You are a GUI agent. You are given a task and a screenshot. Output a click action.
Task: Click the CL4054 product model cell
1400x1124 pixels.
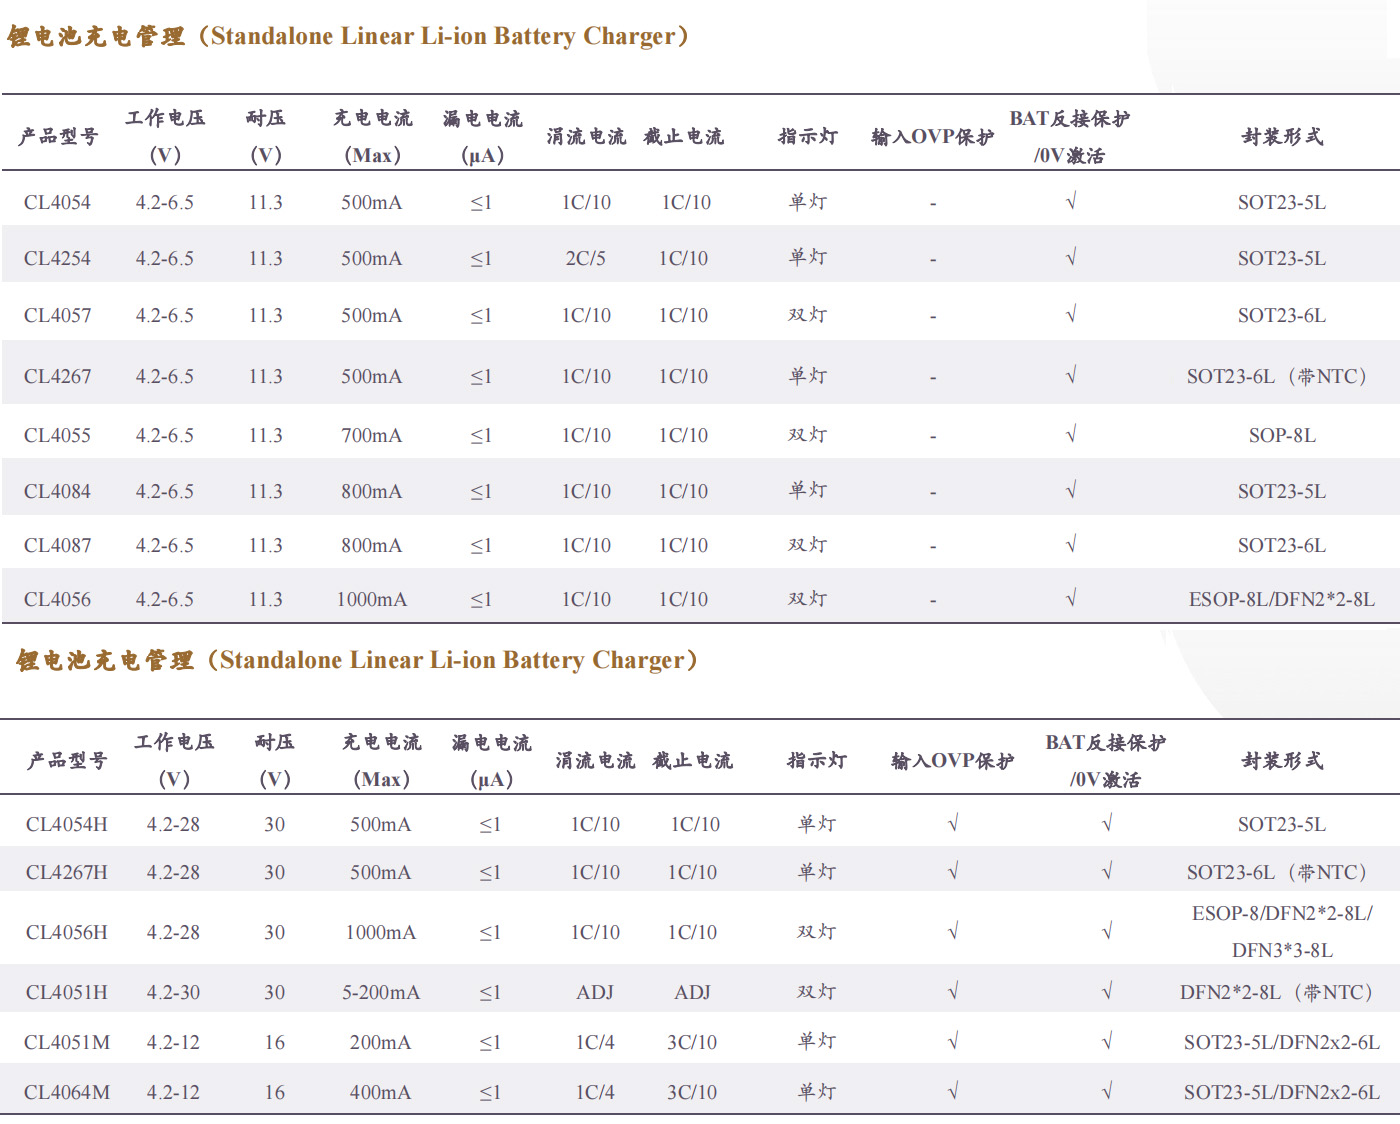point(57,203)
